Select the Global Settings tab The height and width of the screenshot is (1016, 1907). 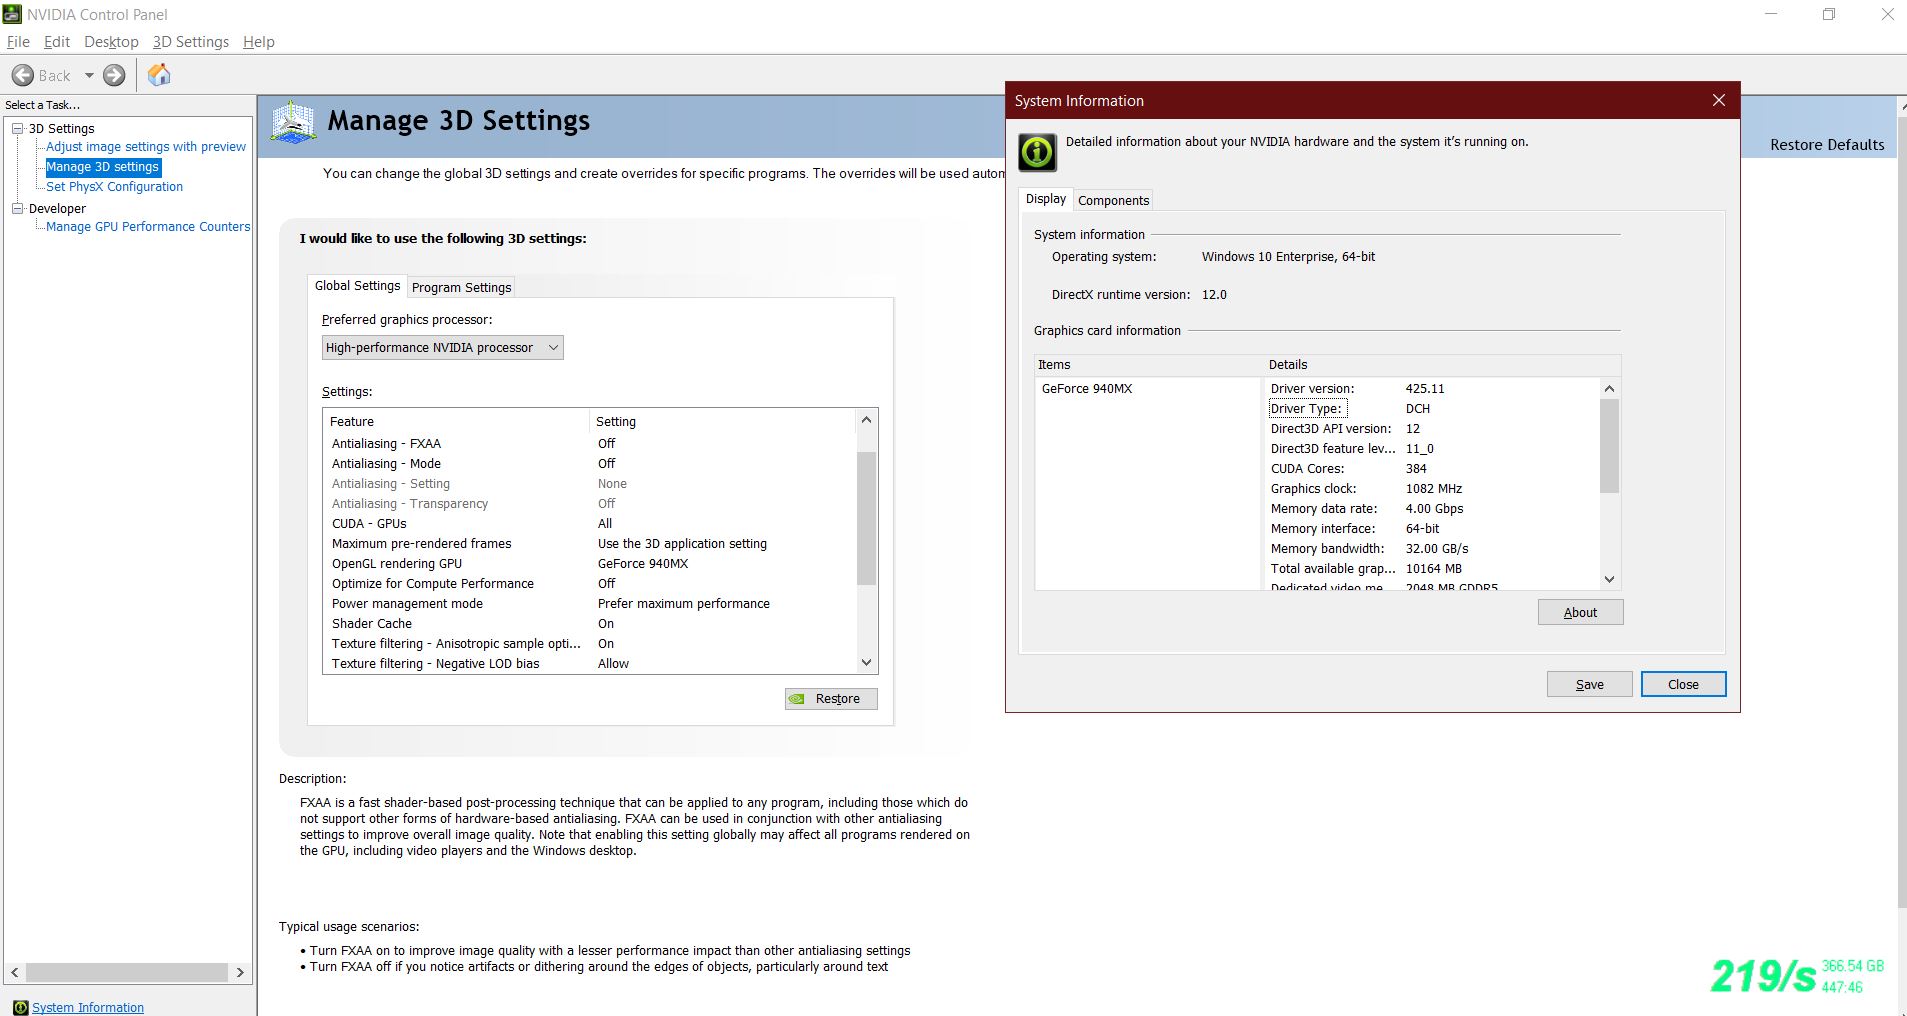(x=357, y=285)
